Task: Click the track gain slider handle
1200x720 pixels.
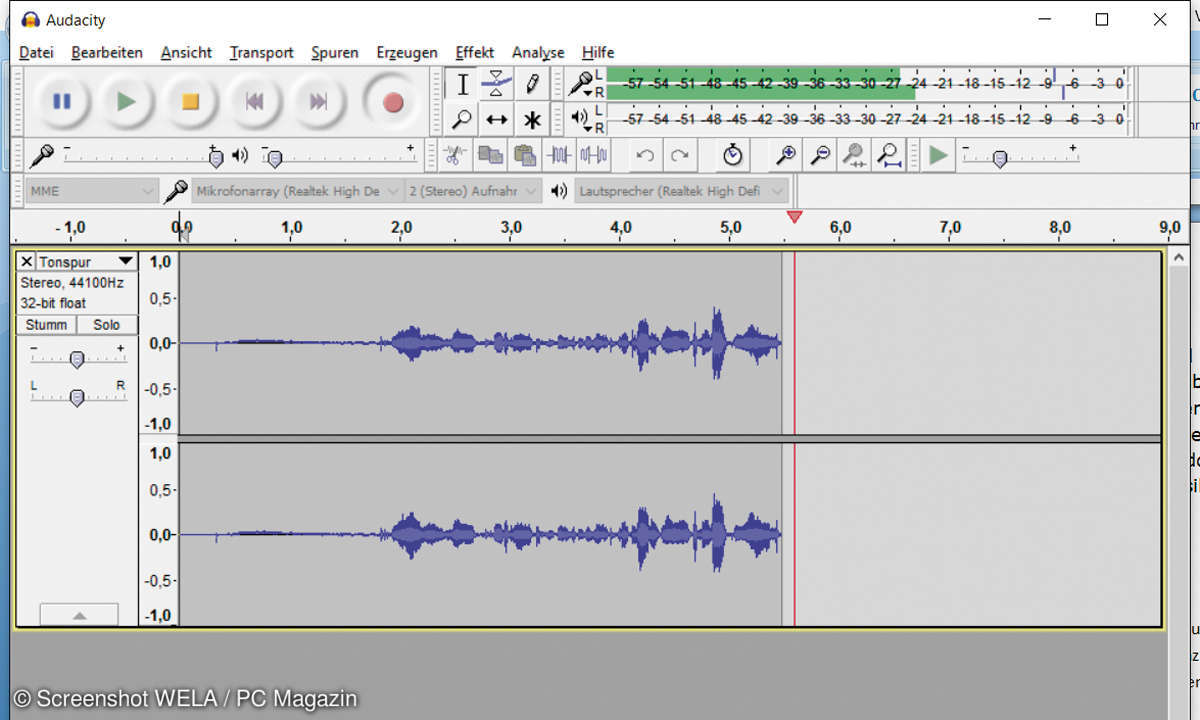Action: point(76,360)
